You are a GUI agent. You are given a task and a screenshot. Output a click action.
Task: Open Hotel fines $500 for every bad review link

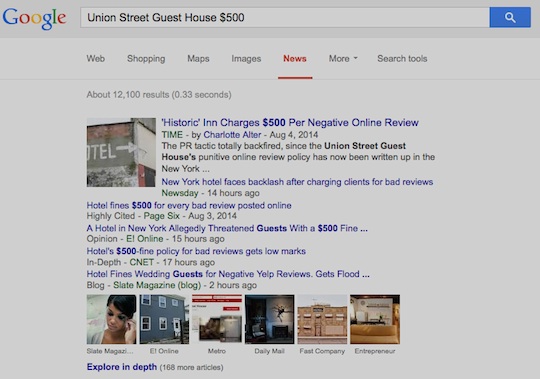click(x=189, y=206)
